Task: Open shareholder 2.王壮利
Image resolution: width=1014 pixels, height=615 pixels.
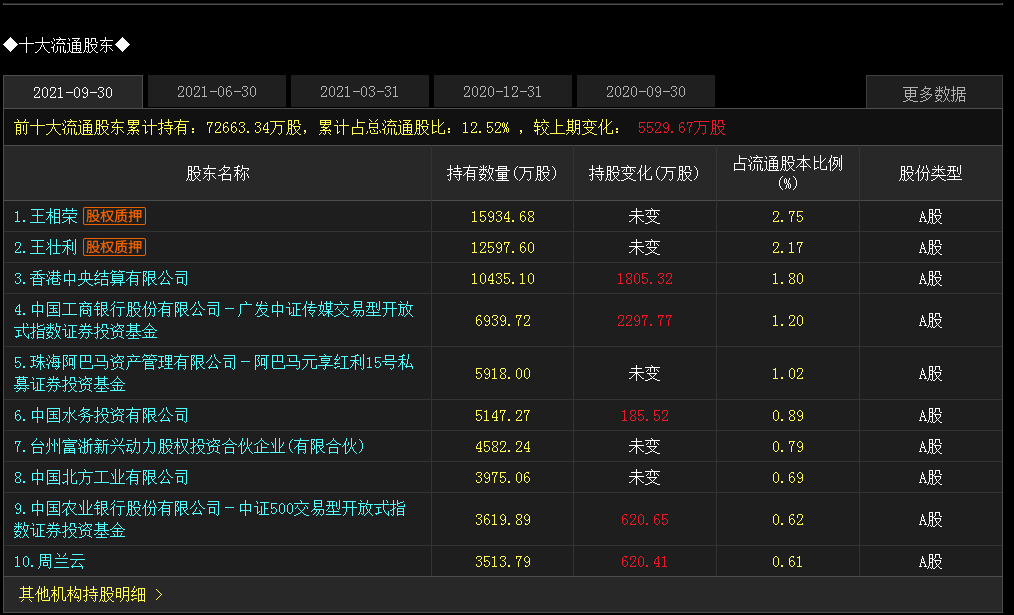Action: tap(45, 247)
